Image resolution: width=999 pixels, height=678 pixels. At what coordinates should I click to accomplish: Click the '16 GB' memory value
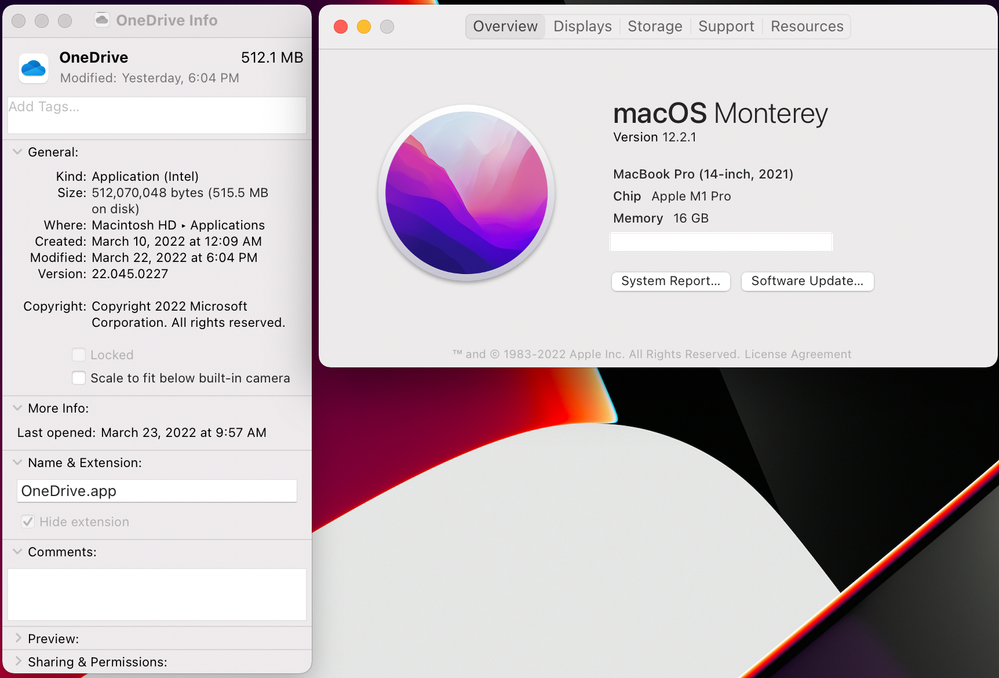click(691, 218)
